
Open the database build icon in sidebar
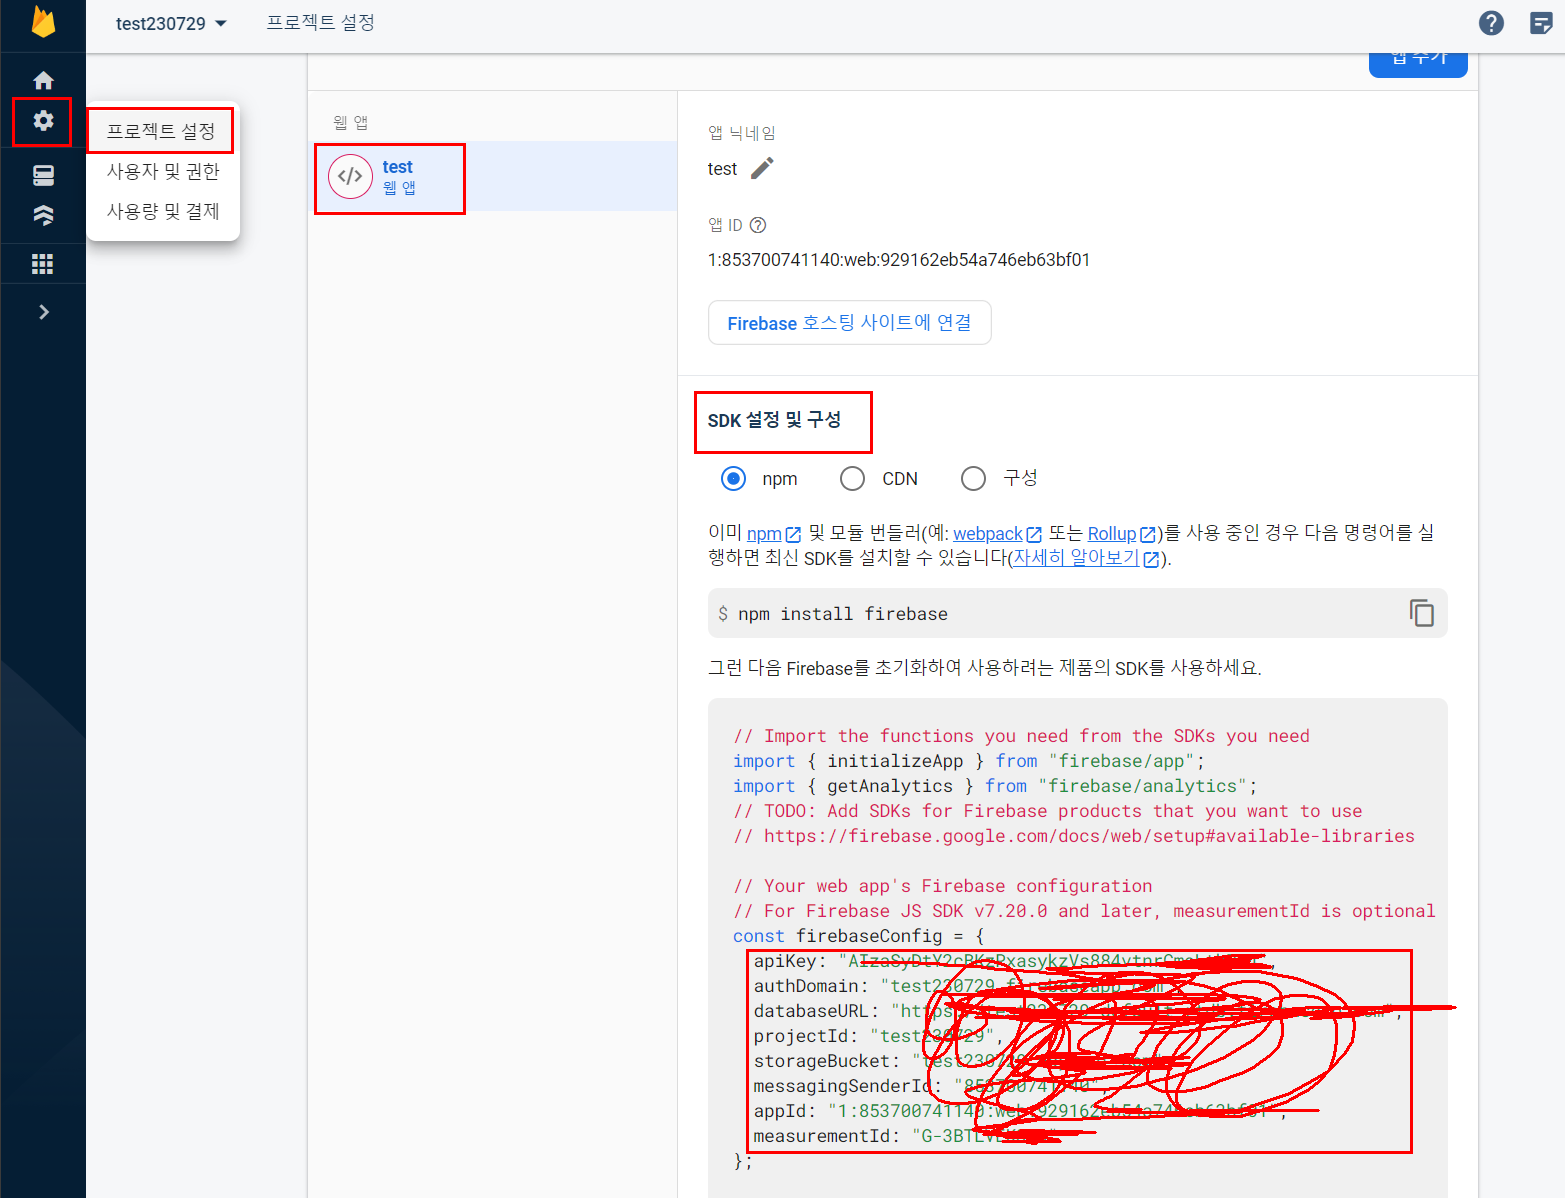43,175
